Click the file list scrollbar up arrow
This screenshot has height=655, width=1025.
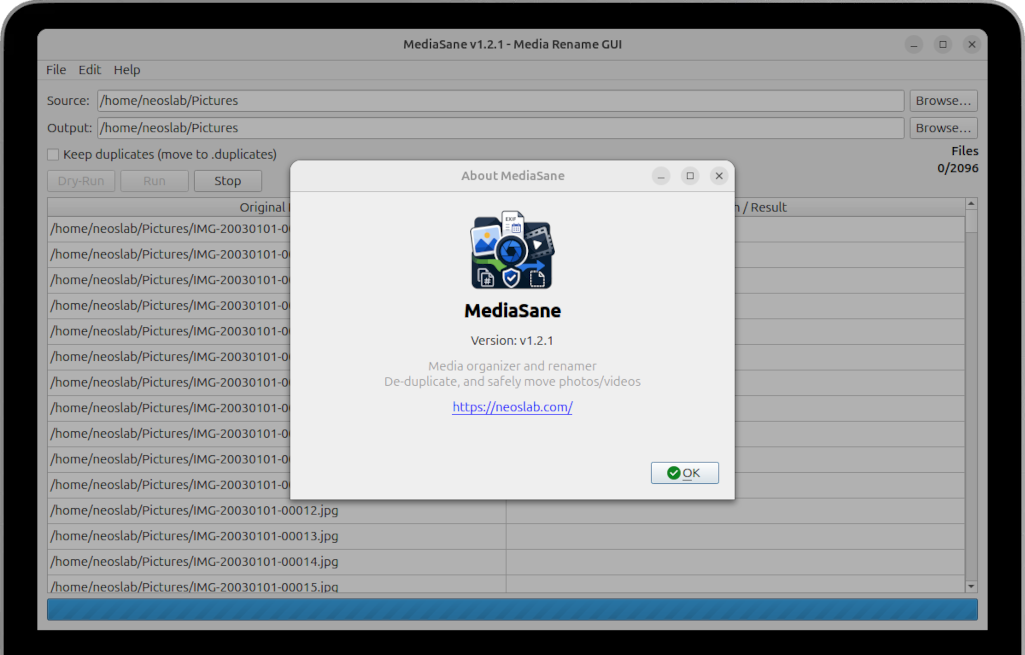pos(971,204)
